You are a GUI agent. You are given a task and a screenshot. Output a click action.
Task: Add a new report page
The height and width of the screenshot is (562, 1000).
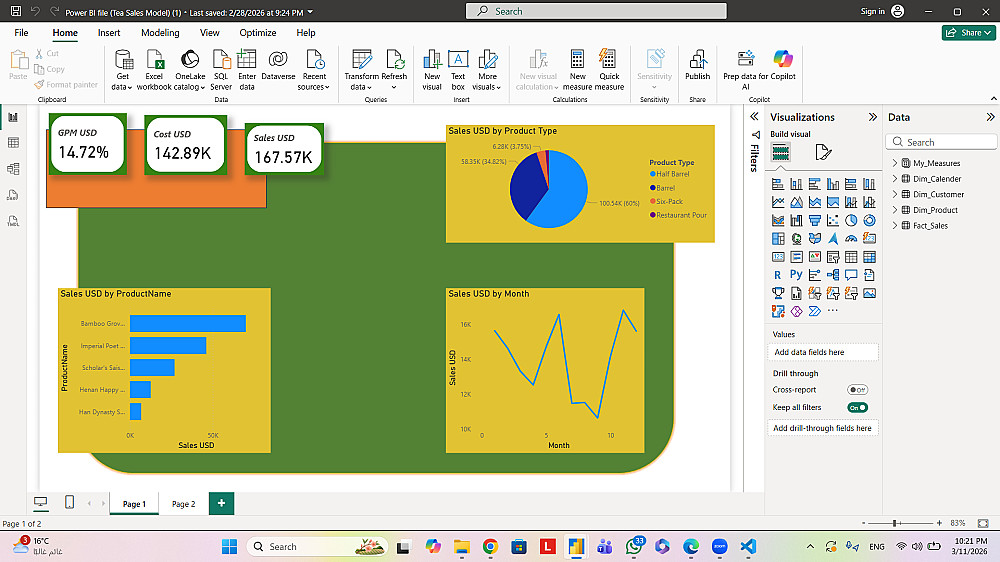click(x=221, y=503)
